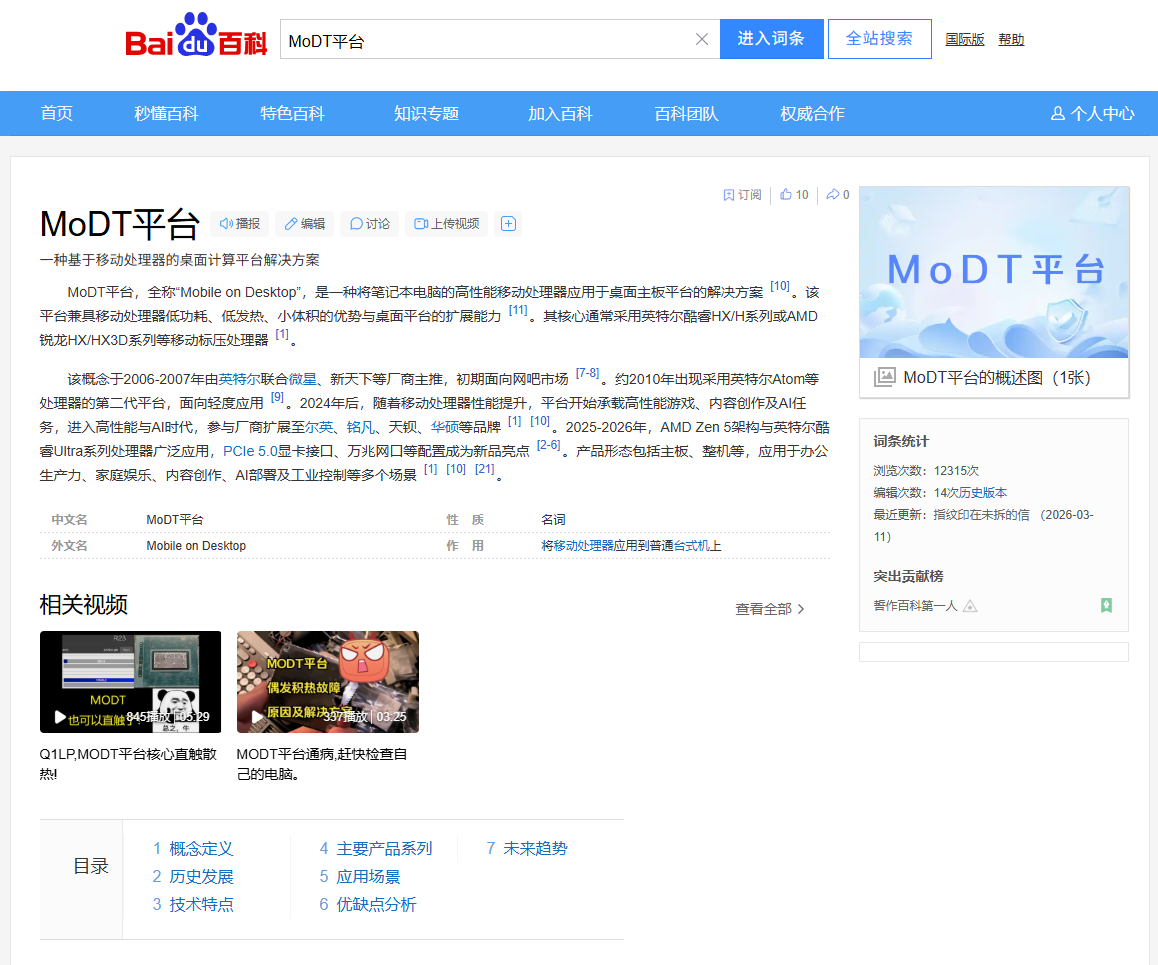Click the Baidu Baike logo
Viewport: 1158px width, 965px height.
[x=196, y=35]
